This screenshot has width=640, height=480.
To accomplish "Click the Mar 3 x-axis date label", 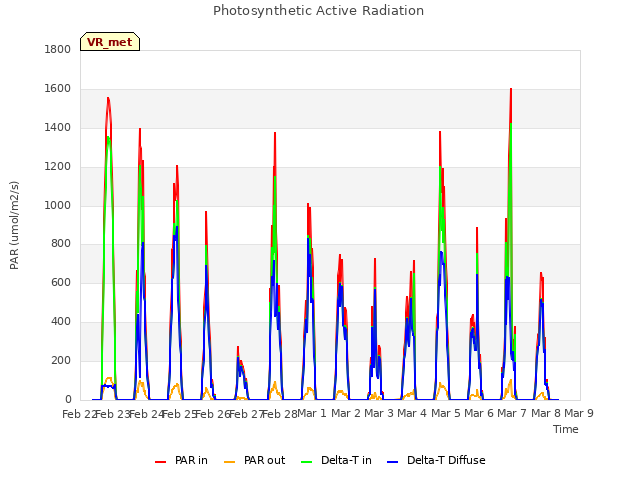I will (379, 413).
